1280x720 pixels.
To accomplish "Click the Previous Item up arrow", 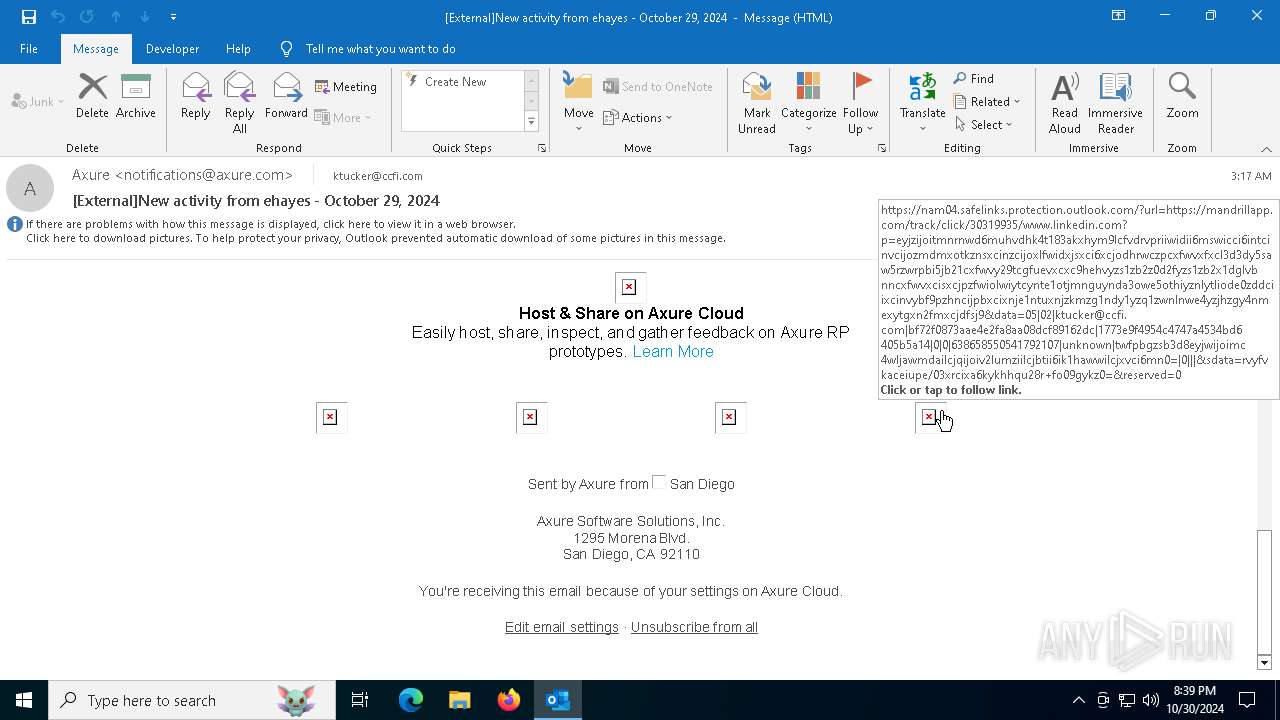I will 116,16.
